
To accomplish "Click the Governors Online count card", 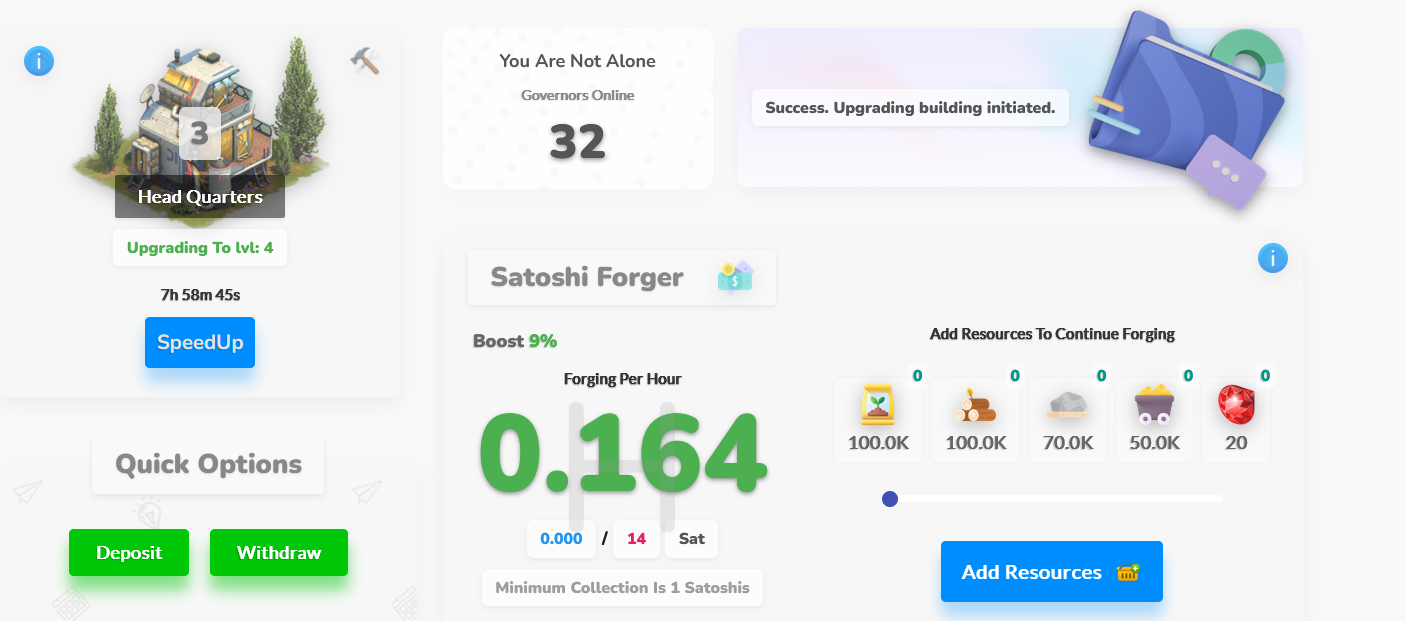I will (578, 108).
